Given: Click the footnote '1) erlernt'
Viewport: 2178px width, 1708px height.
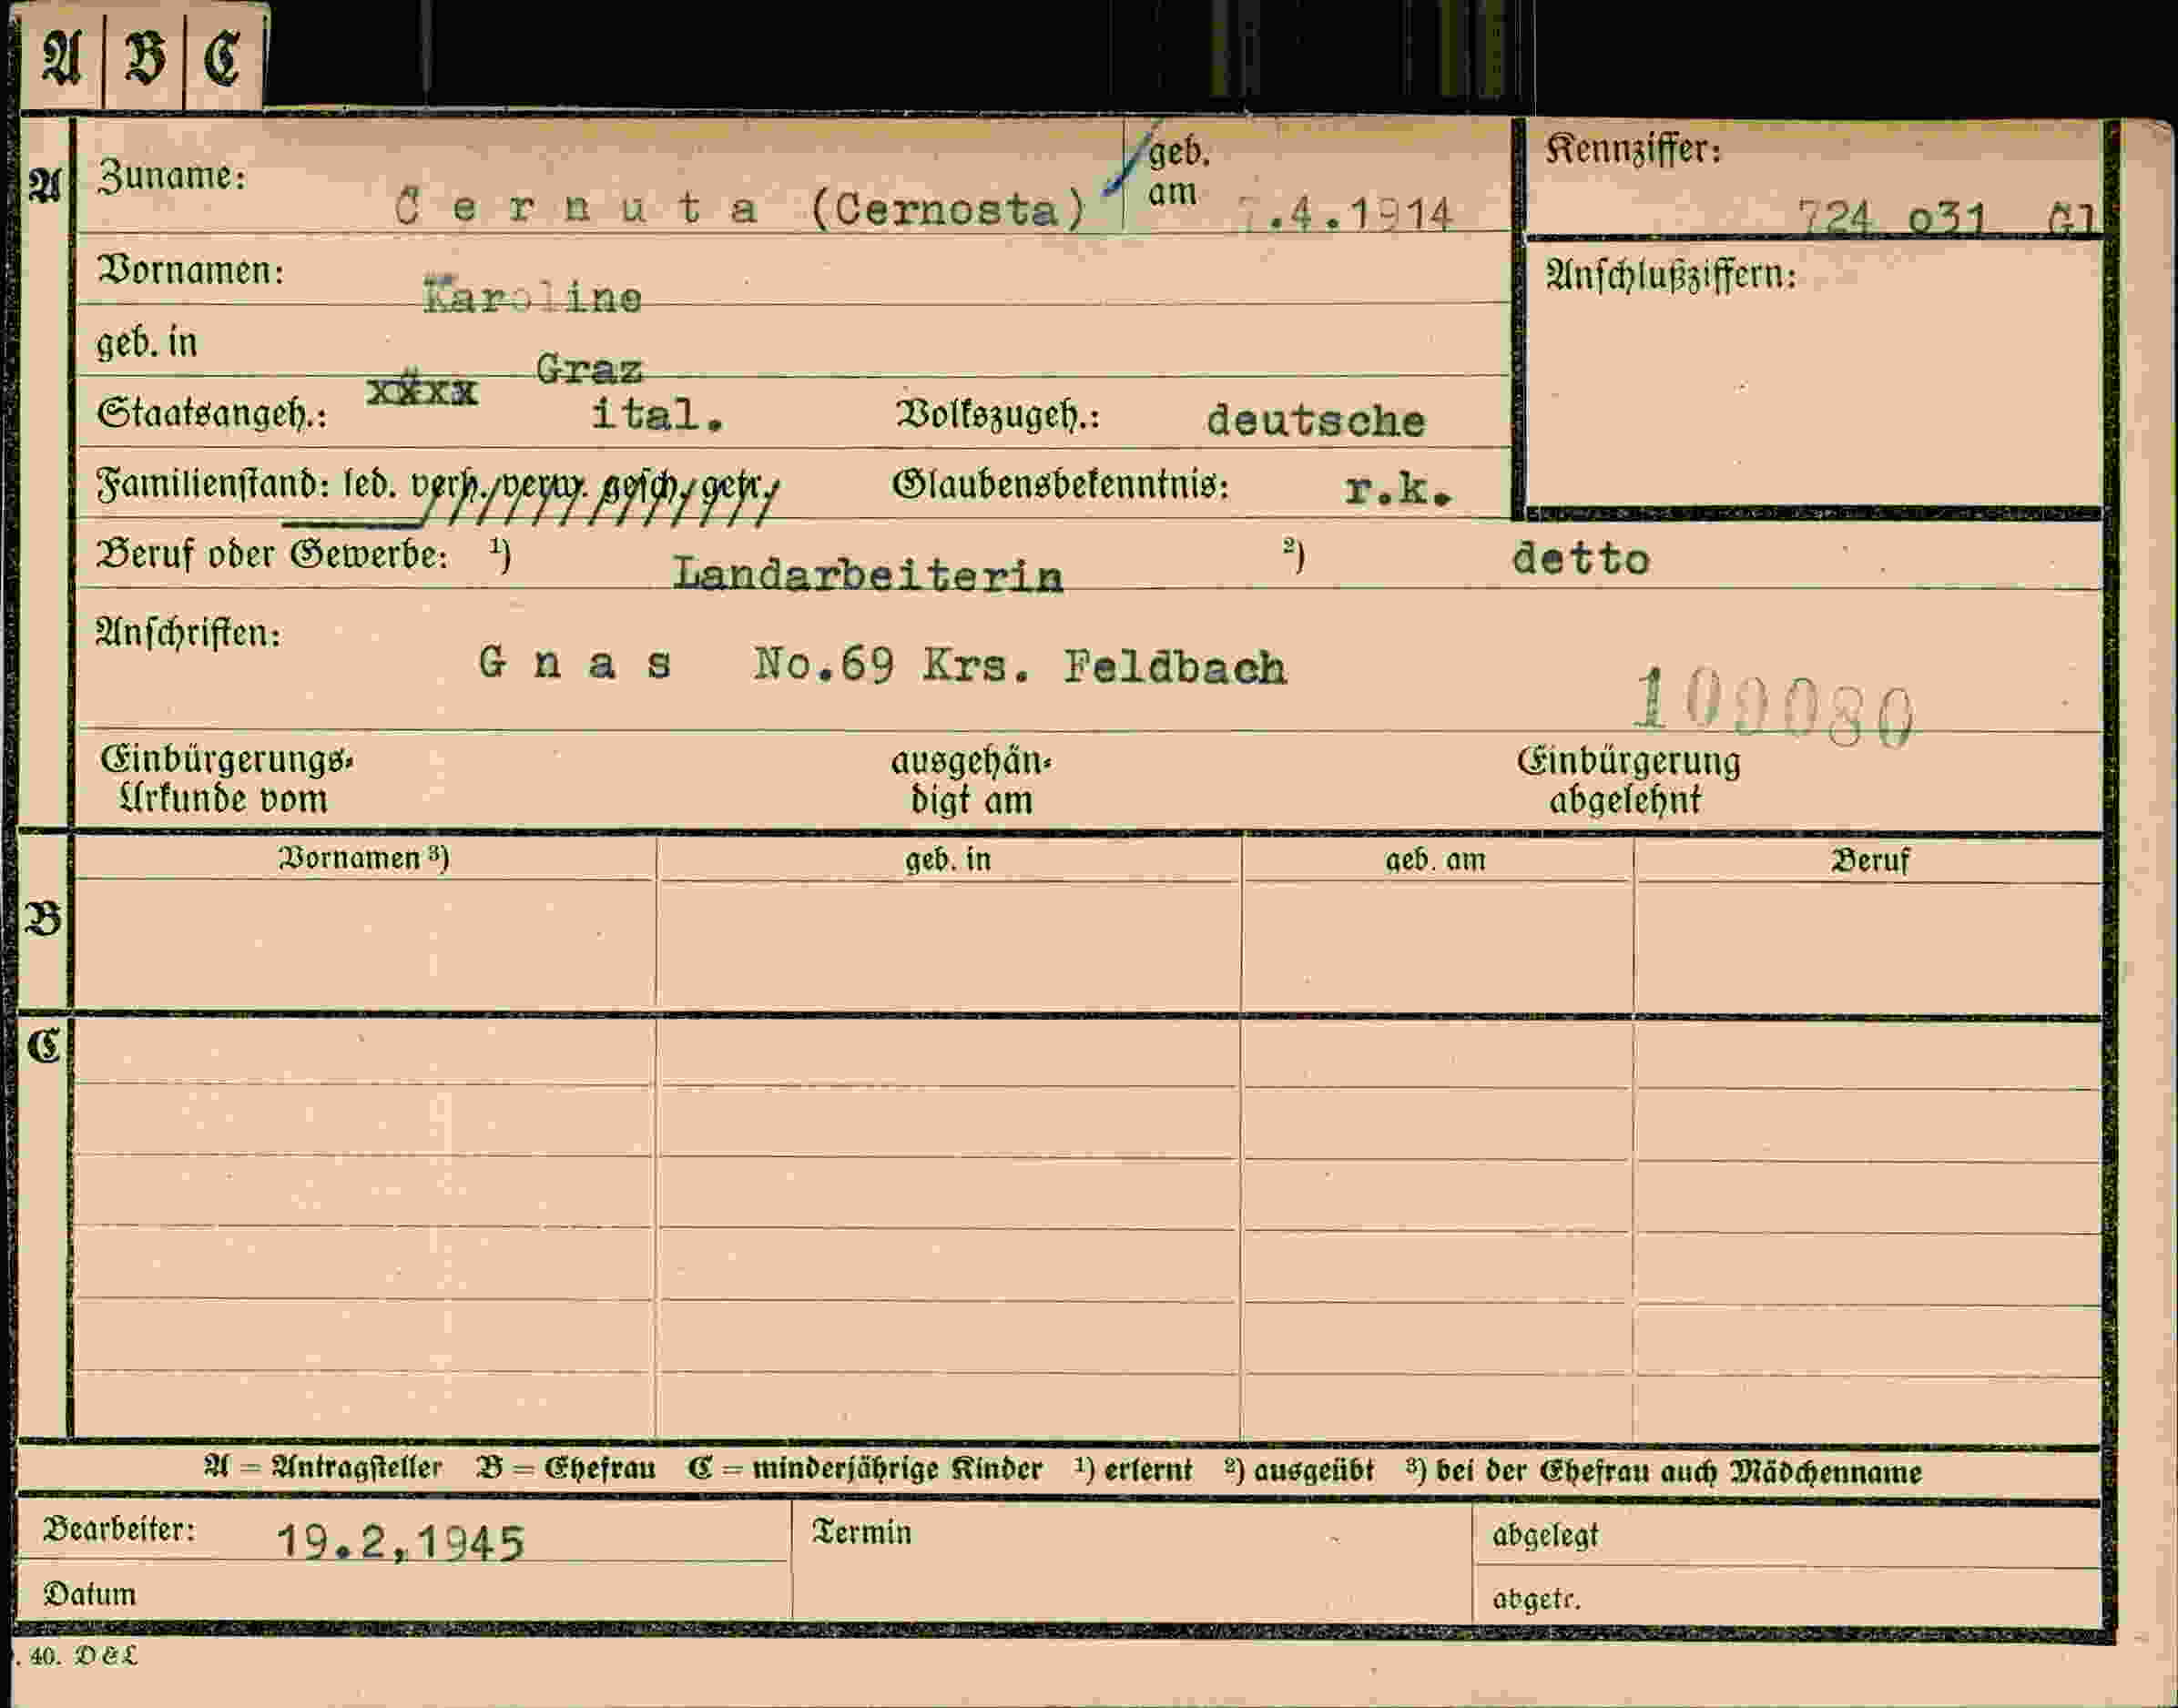Looking at the screenshot, I should pos(1134,1470).
